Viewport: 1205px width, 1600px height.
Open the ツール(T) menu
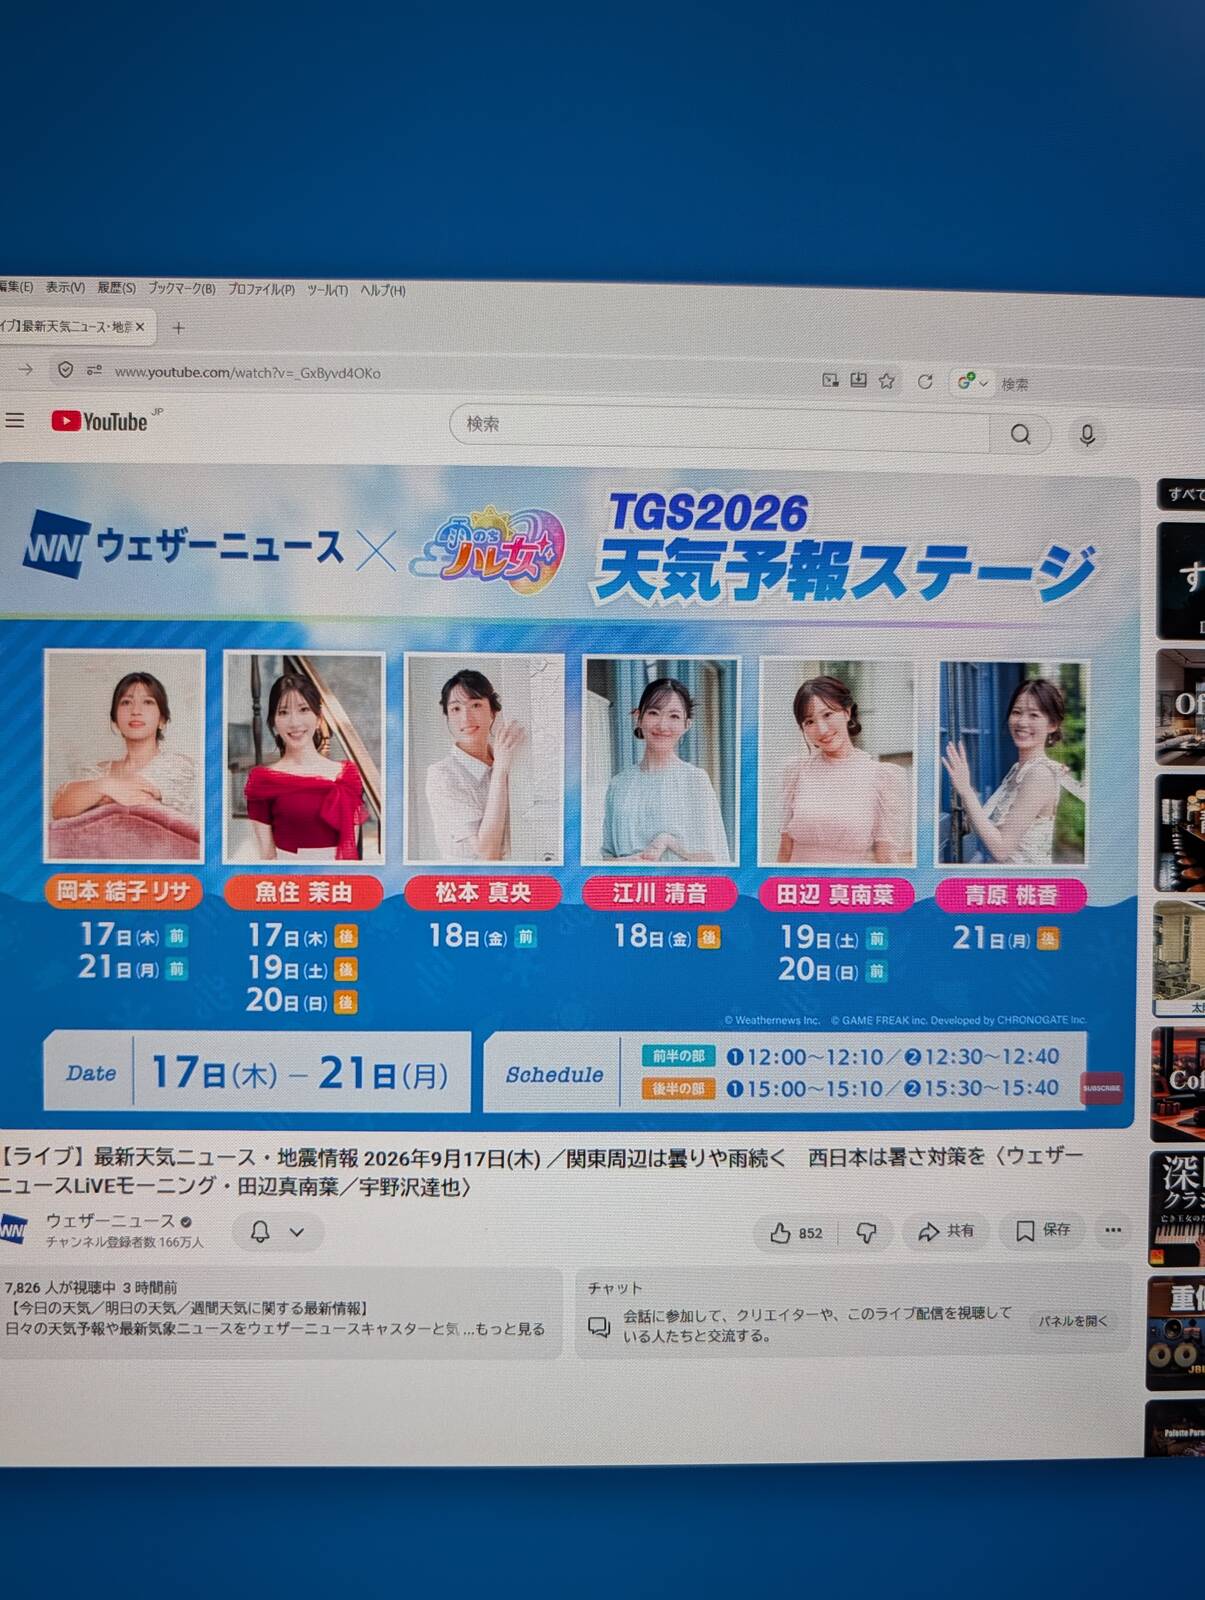point(327,290)
